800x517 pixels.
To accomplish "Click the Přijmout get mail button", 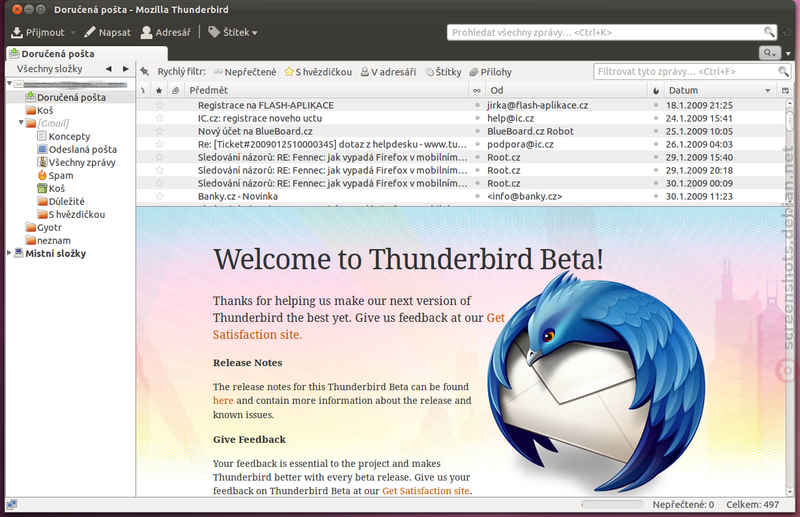I will [x=38, y=32].
